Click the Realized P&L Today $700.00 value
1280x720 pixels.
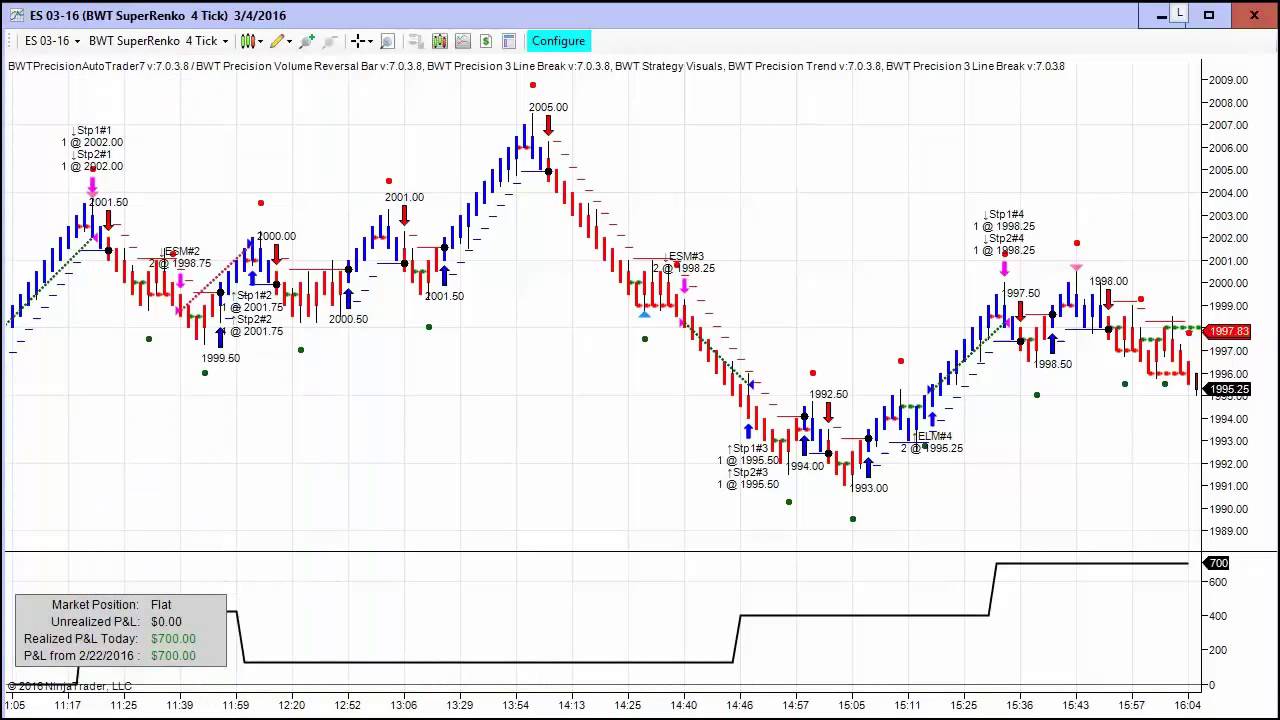pos(173,639)
